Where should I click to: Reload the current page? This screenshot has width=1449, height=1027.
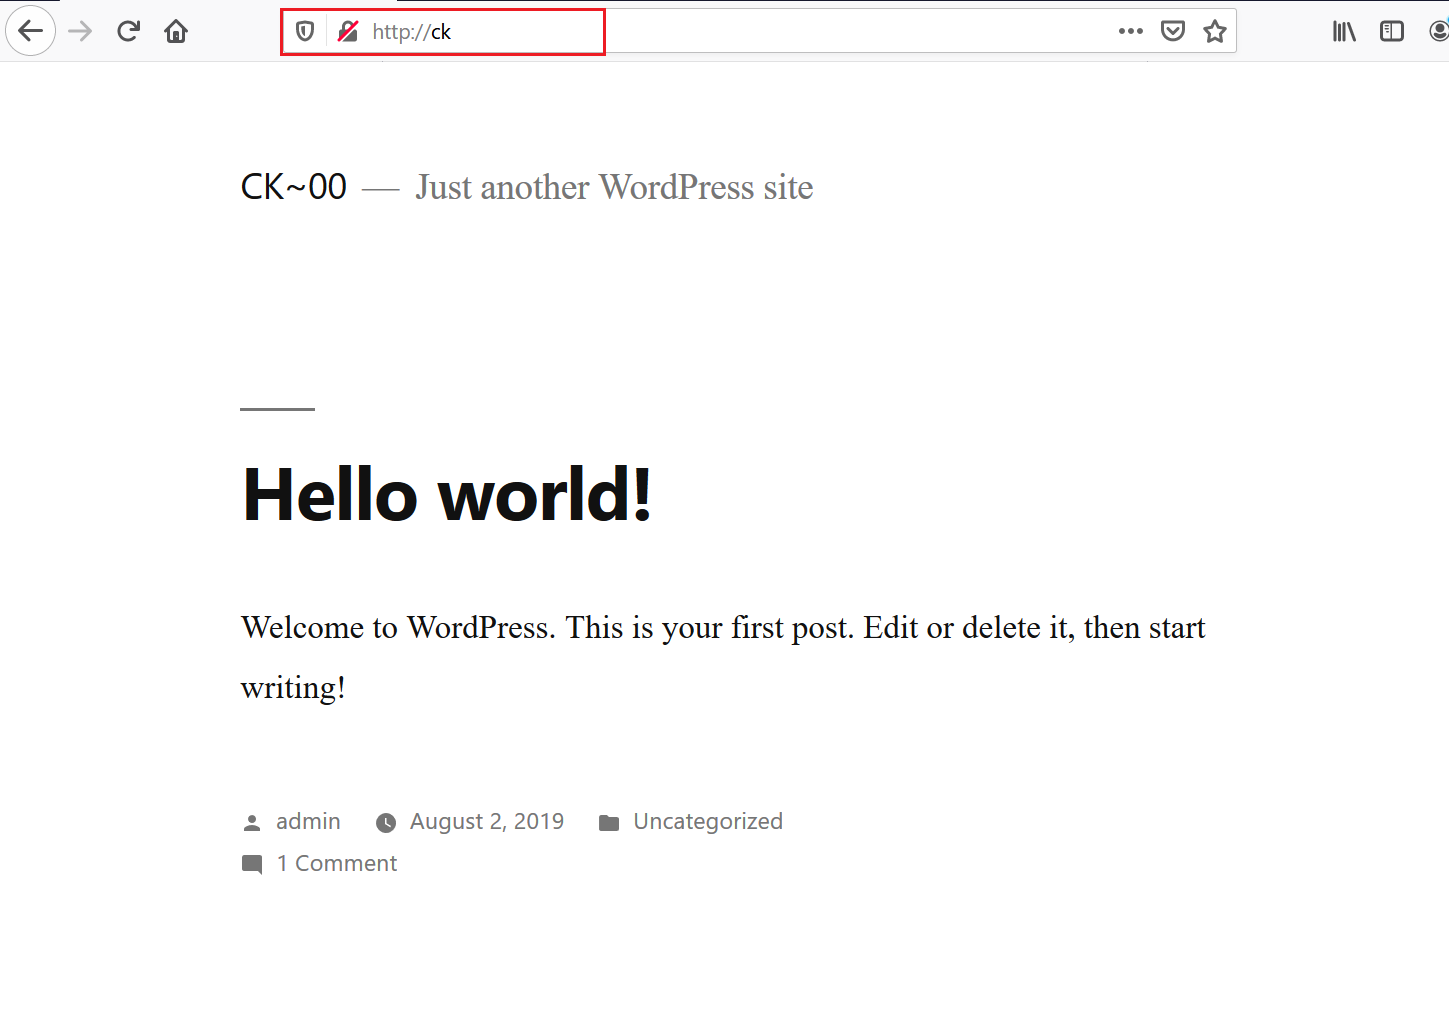pos(128,31)
